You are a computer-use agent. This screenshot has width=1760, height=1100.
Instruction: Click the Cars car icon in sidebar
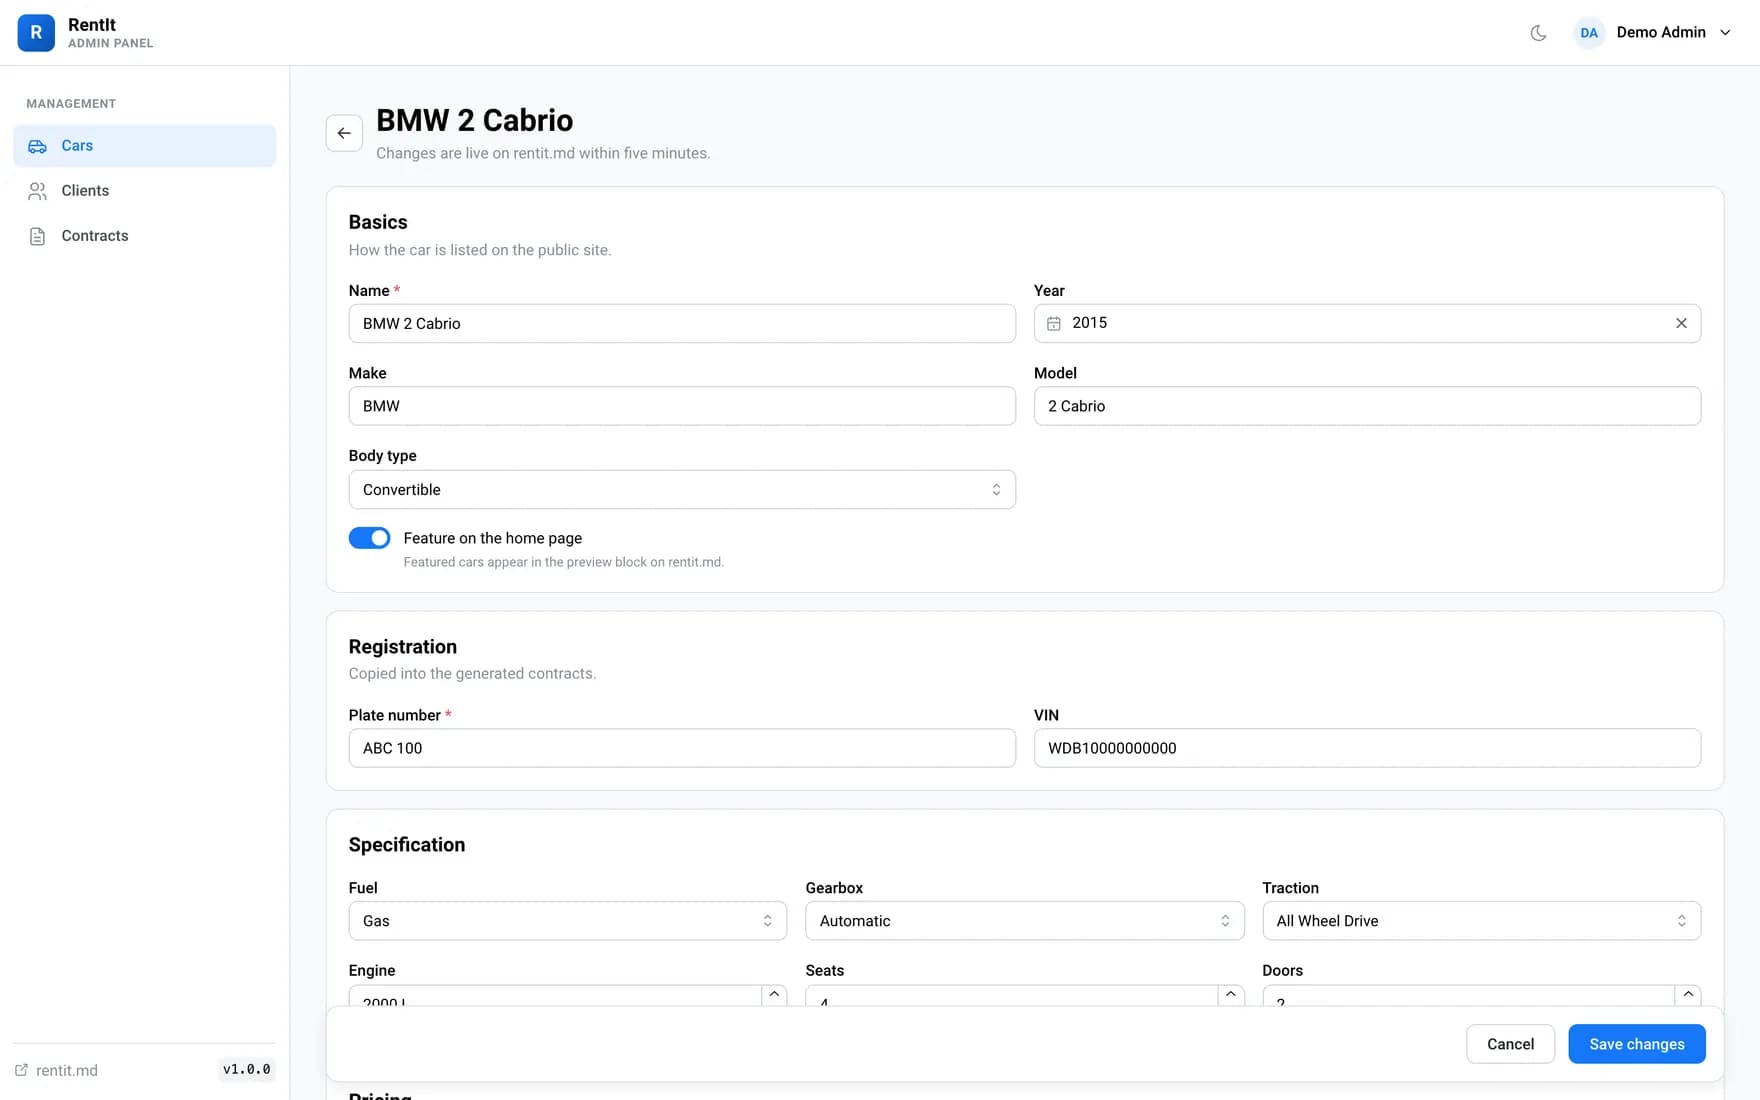37,146
